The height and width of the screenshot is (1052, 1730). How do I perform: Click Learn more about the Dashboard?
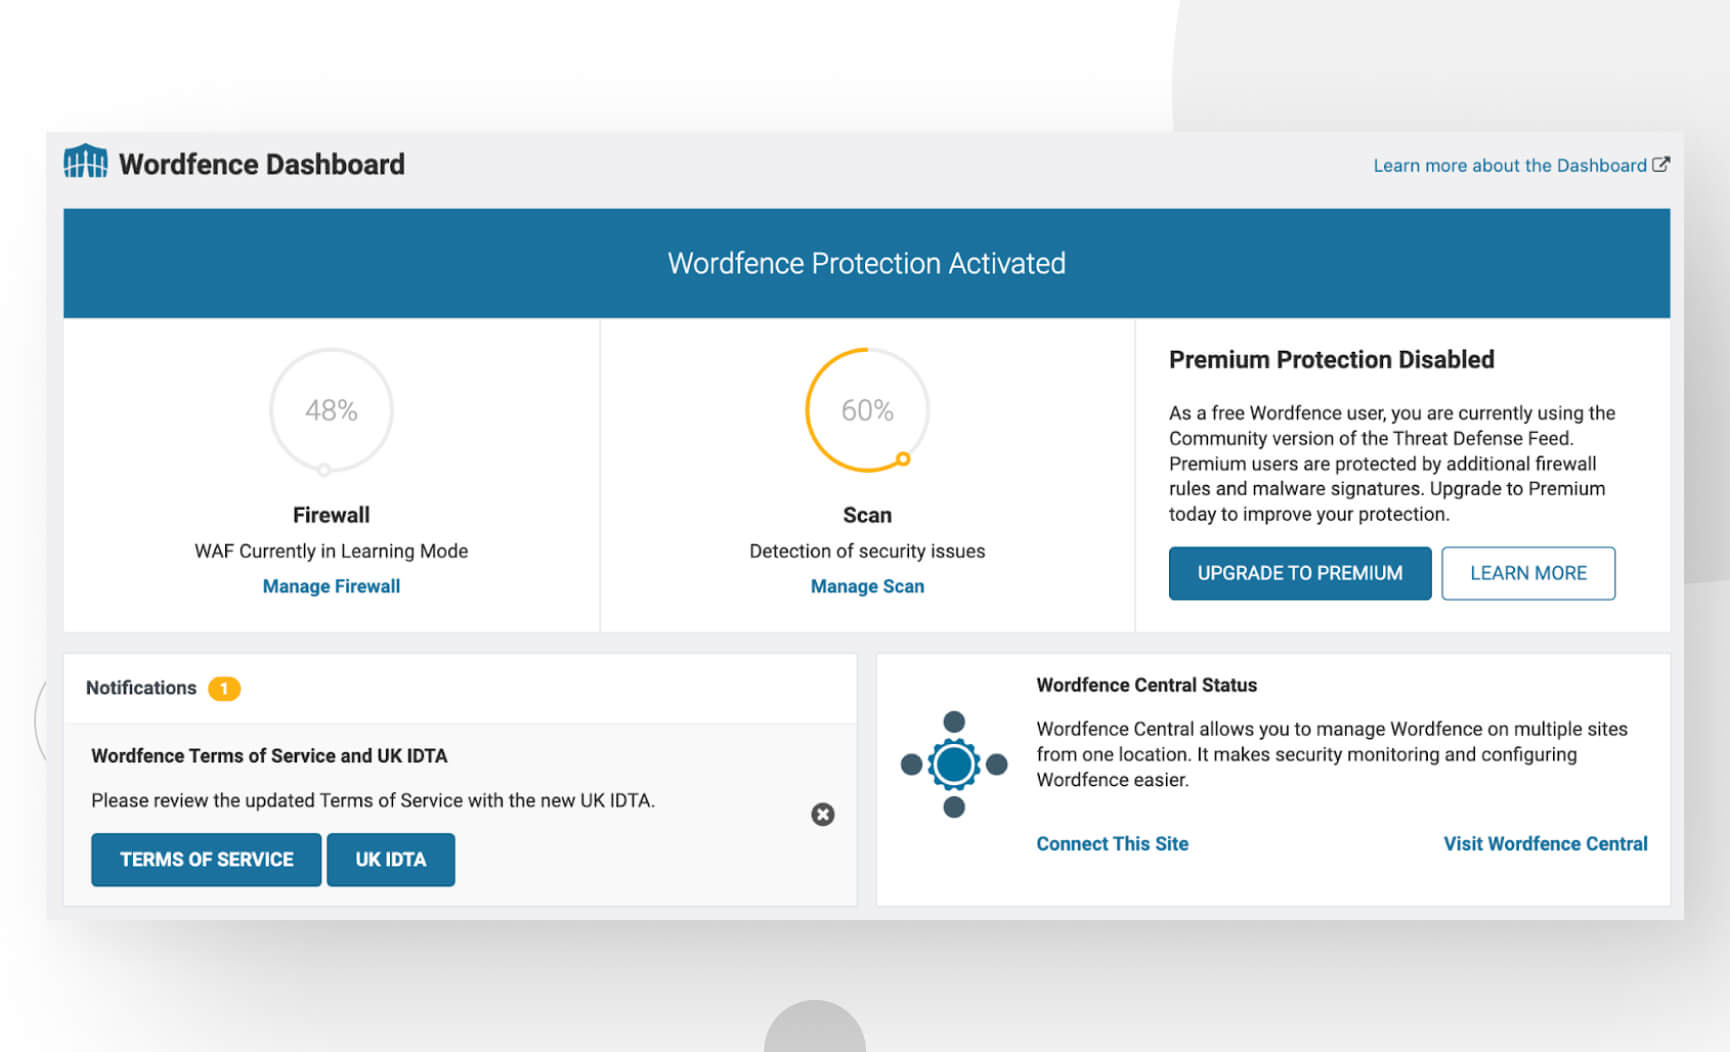(1509, 165)
